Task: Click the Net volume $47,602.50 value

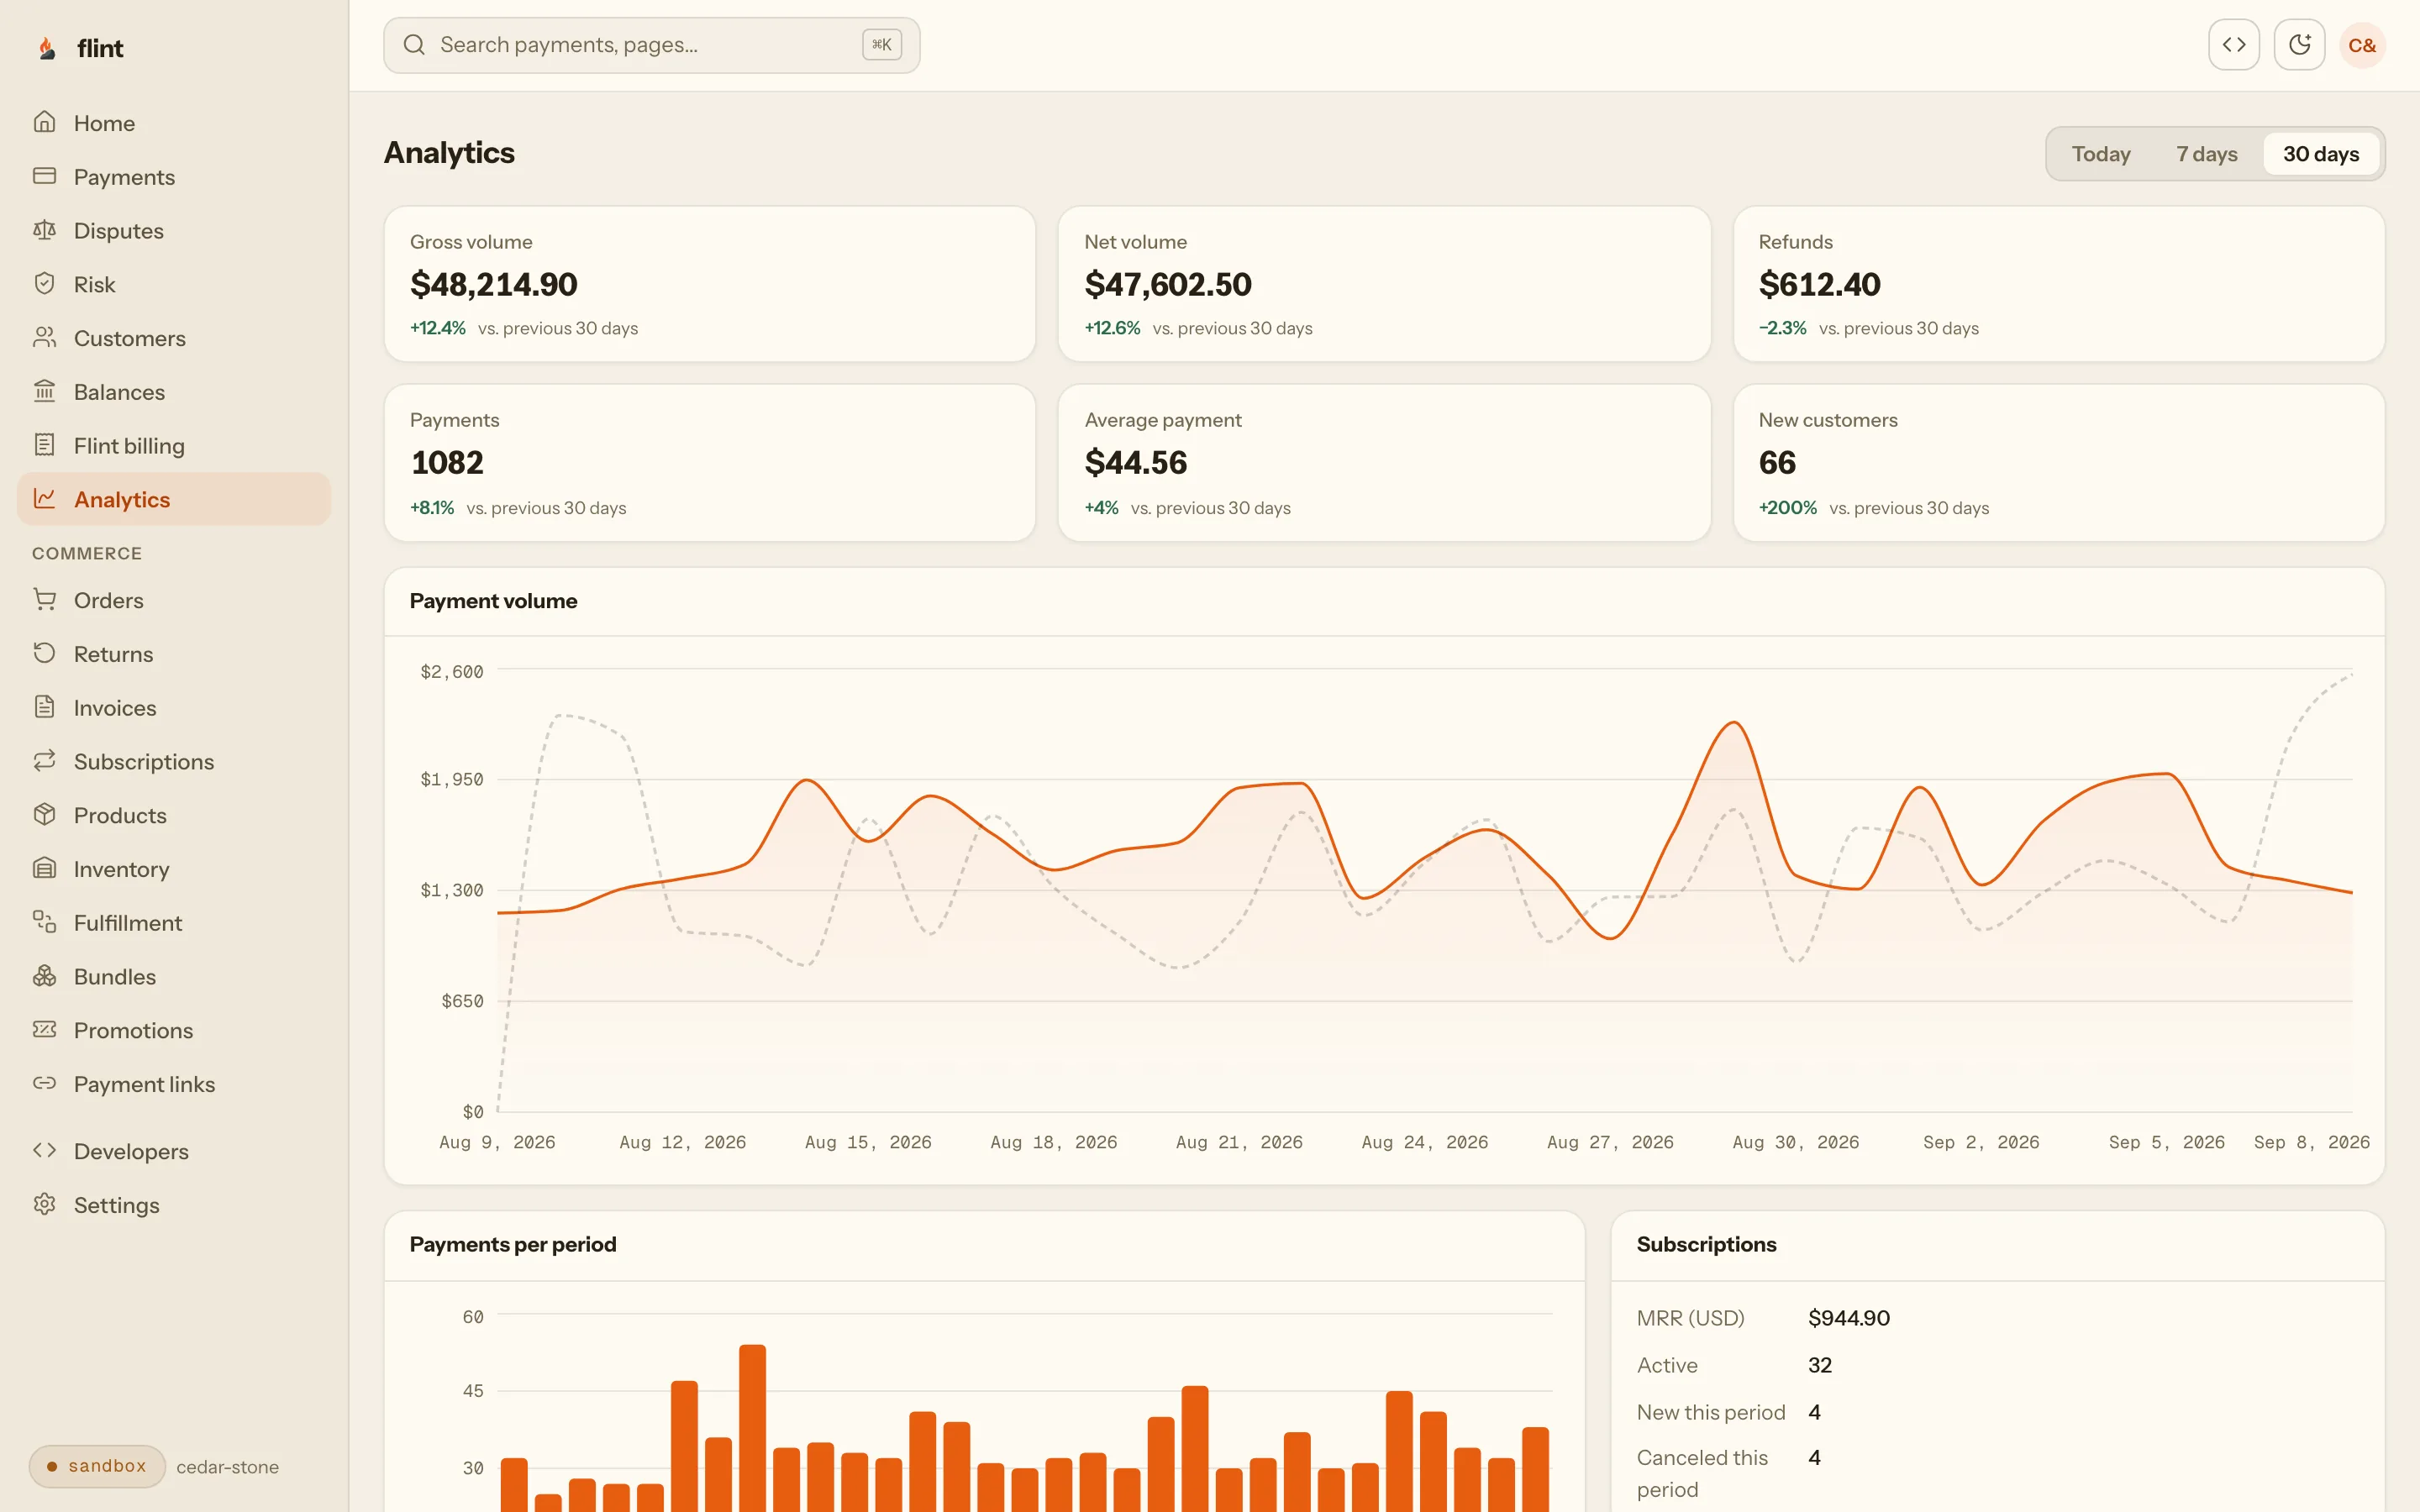Action: click(1167, 285)
